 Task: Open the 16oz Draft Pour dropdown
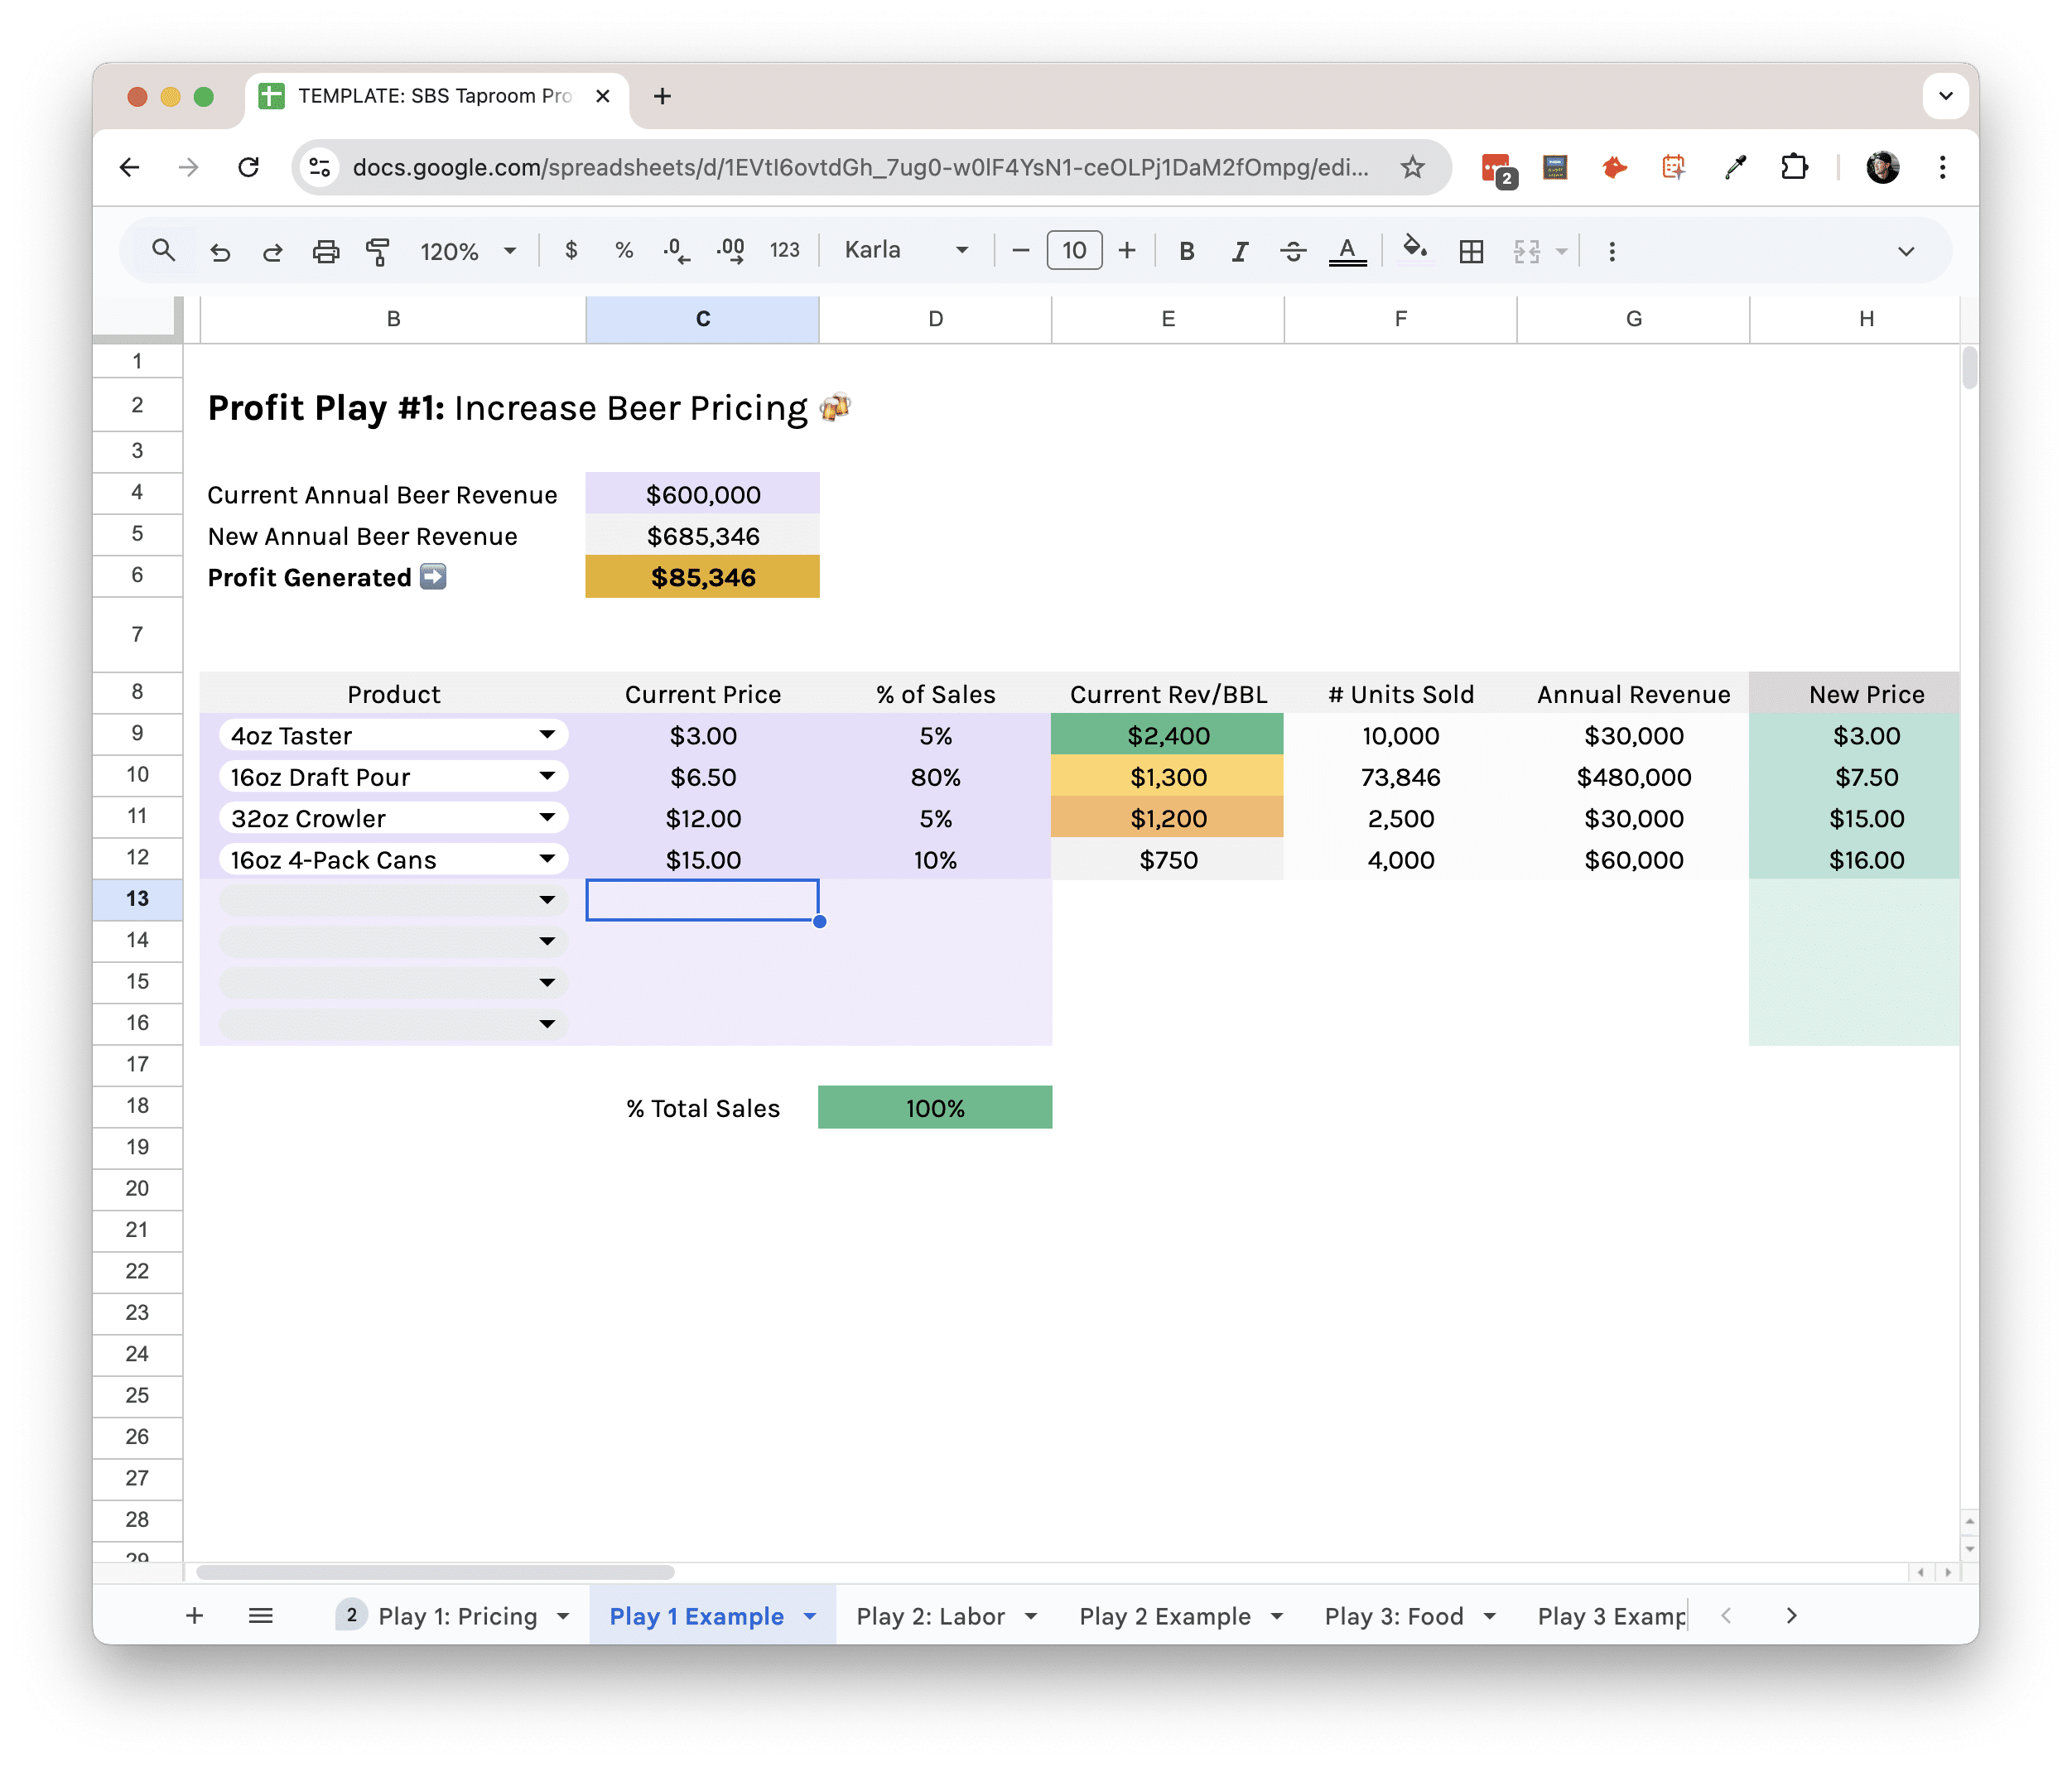(547, 776)
